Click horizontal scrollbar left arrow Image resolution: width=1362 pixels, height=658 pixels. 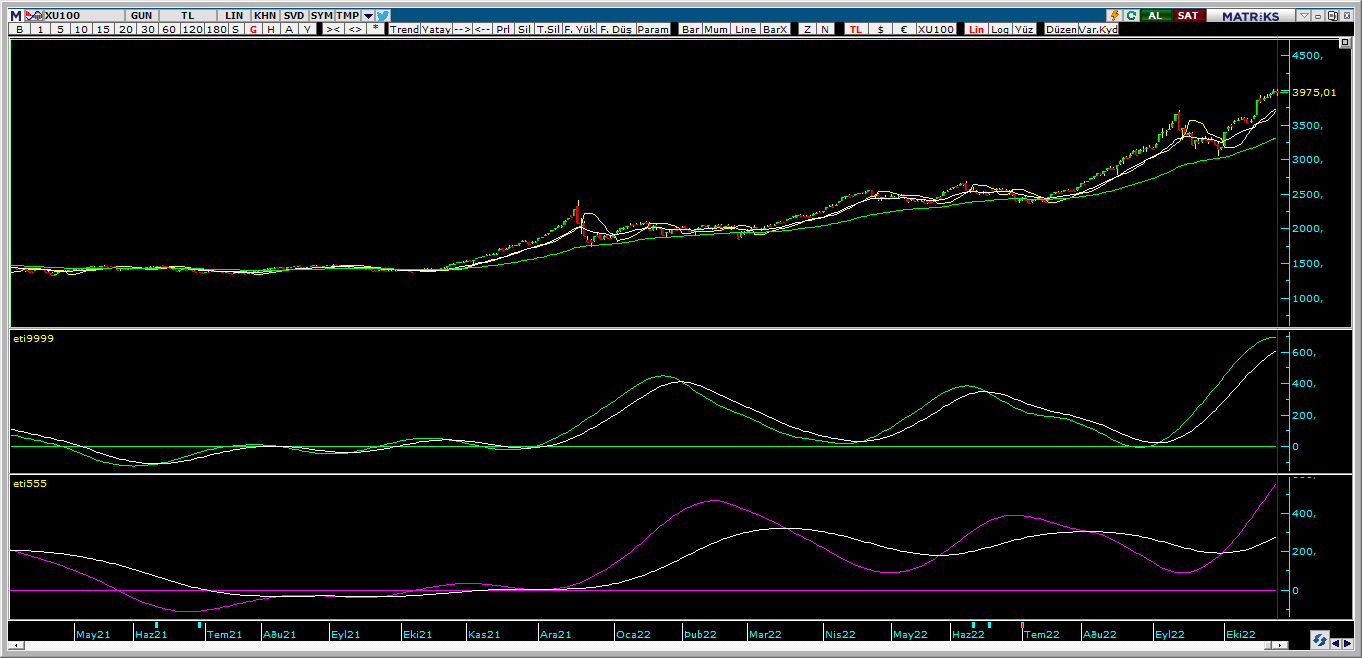14,646
